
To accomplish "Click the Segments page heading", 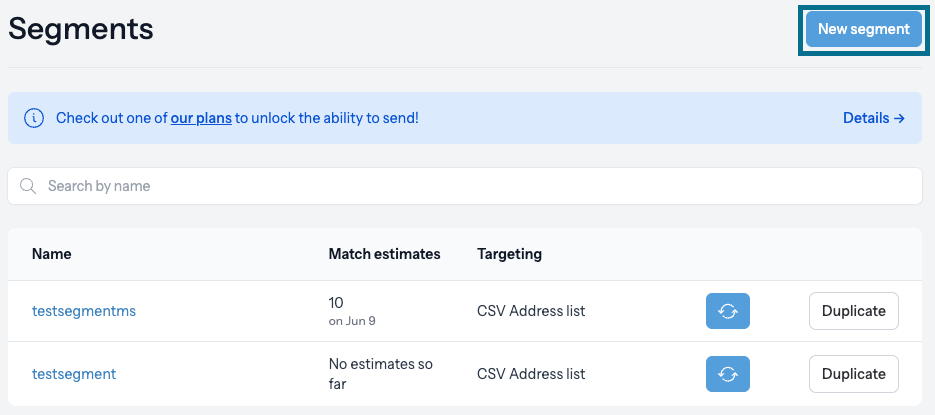I will pyautogui.click(x=81, y=29).
